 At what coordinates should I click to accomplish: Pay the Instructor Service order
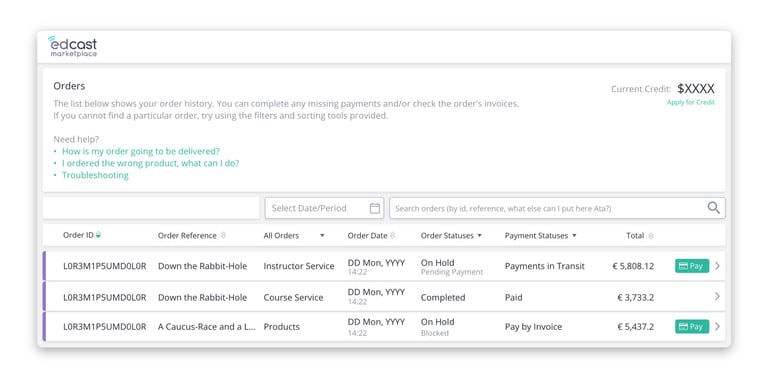[692, 266]
